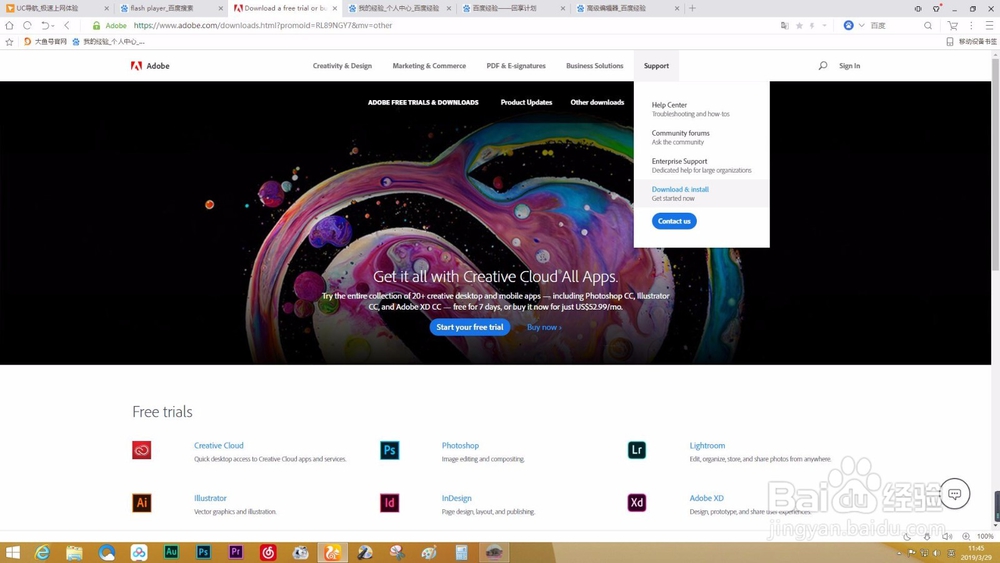The width and height of the screenshot is (1000, 563).
Task: Open the Creativity & Design menu
Action: coord(342,66)
